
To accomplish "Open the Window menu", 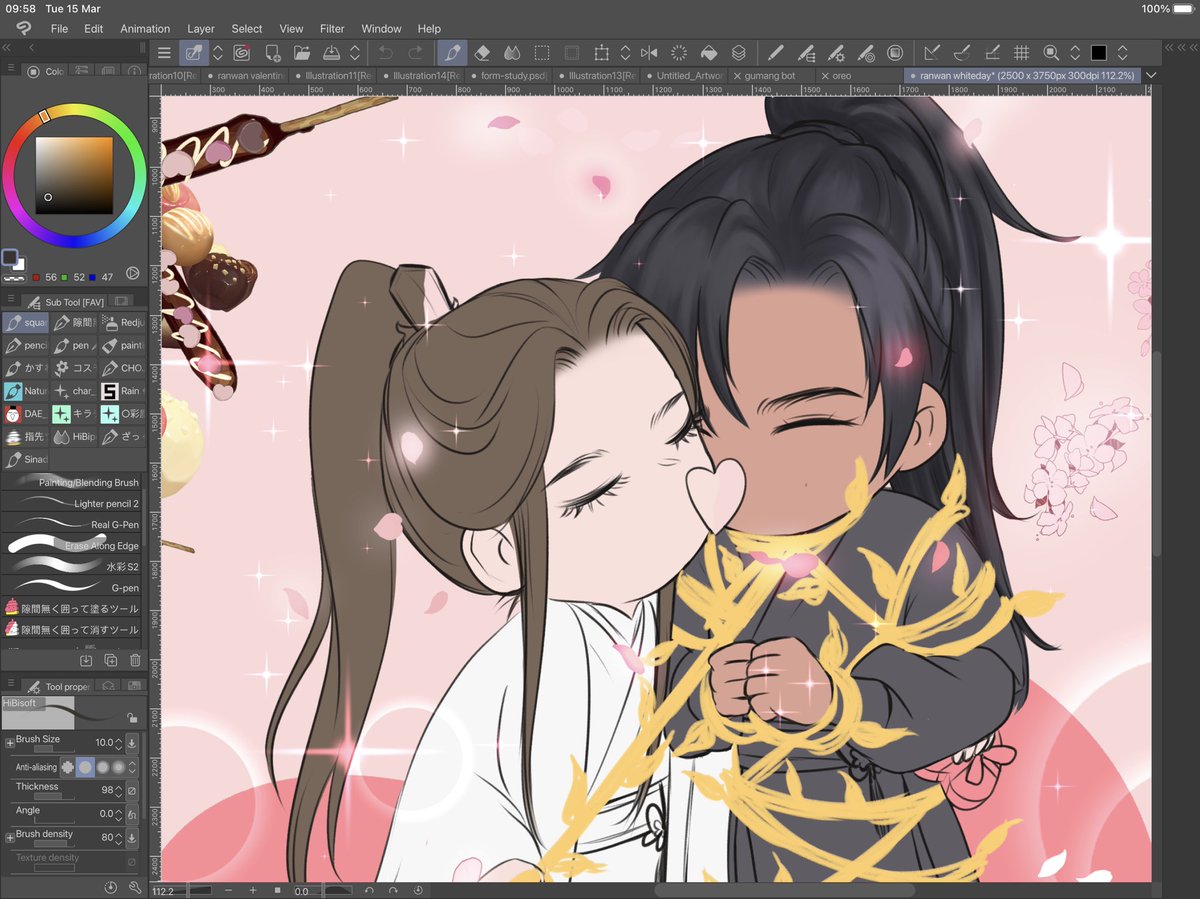I will 381,29.
